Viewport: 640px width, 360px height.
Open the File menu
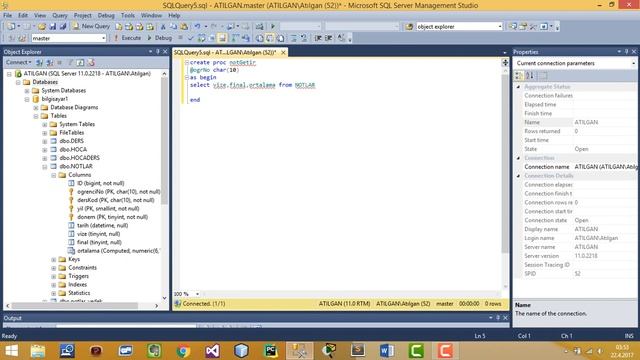7,15
